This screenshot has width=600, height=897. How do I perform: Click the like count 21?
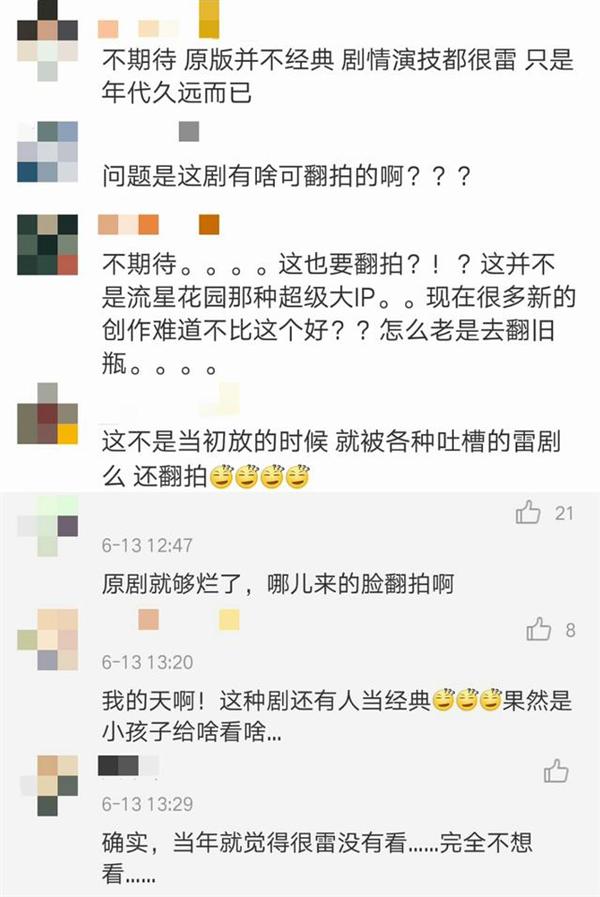pos(564,513)
